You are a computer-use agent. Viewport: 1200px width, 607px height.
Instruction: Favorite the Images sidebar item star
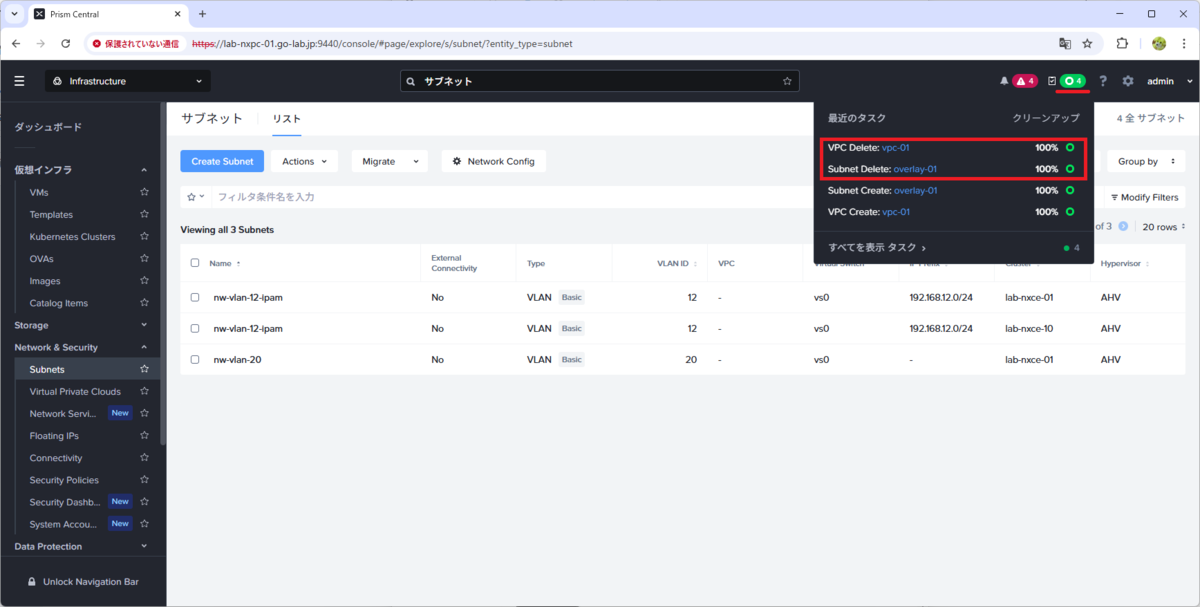pyautogui.click(x=144, y=281)
